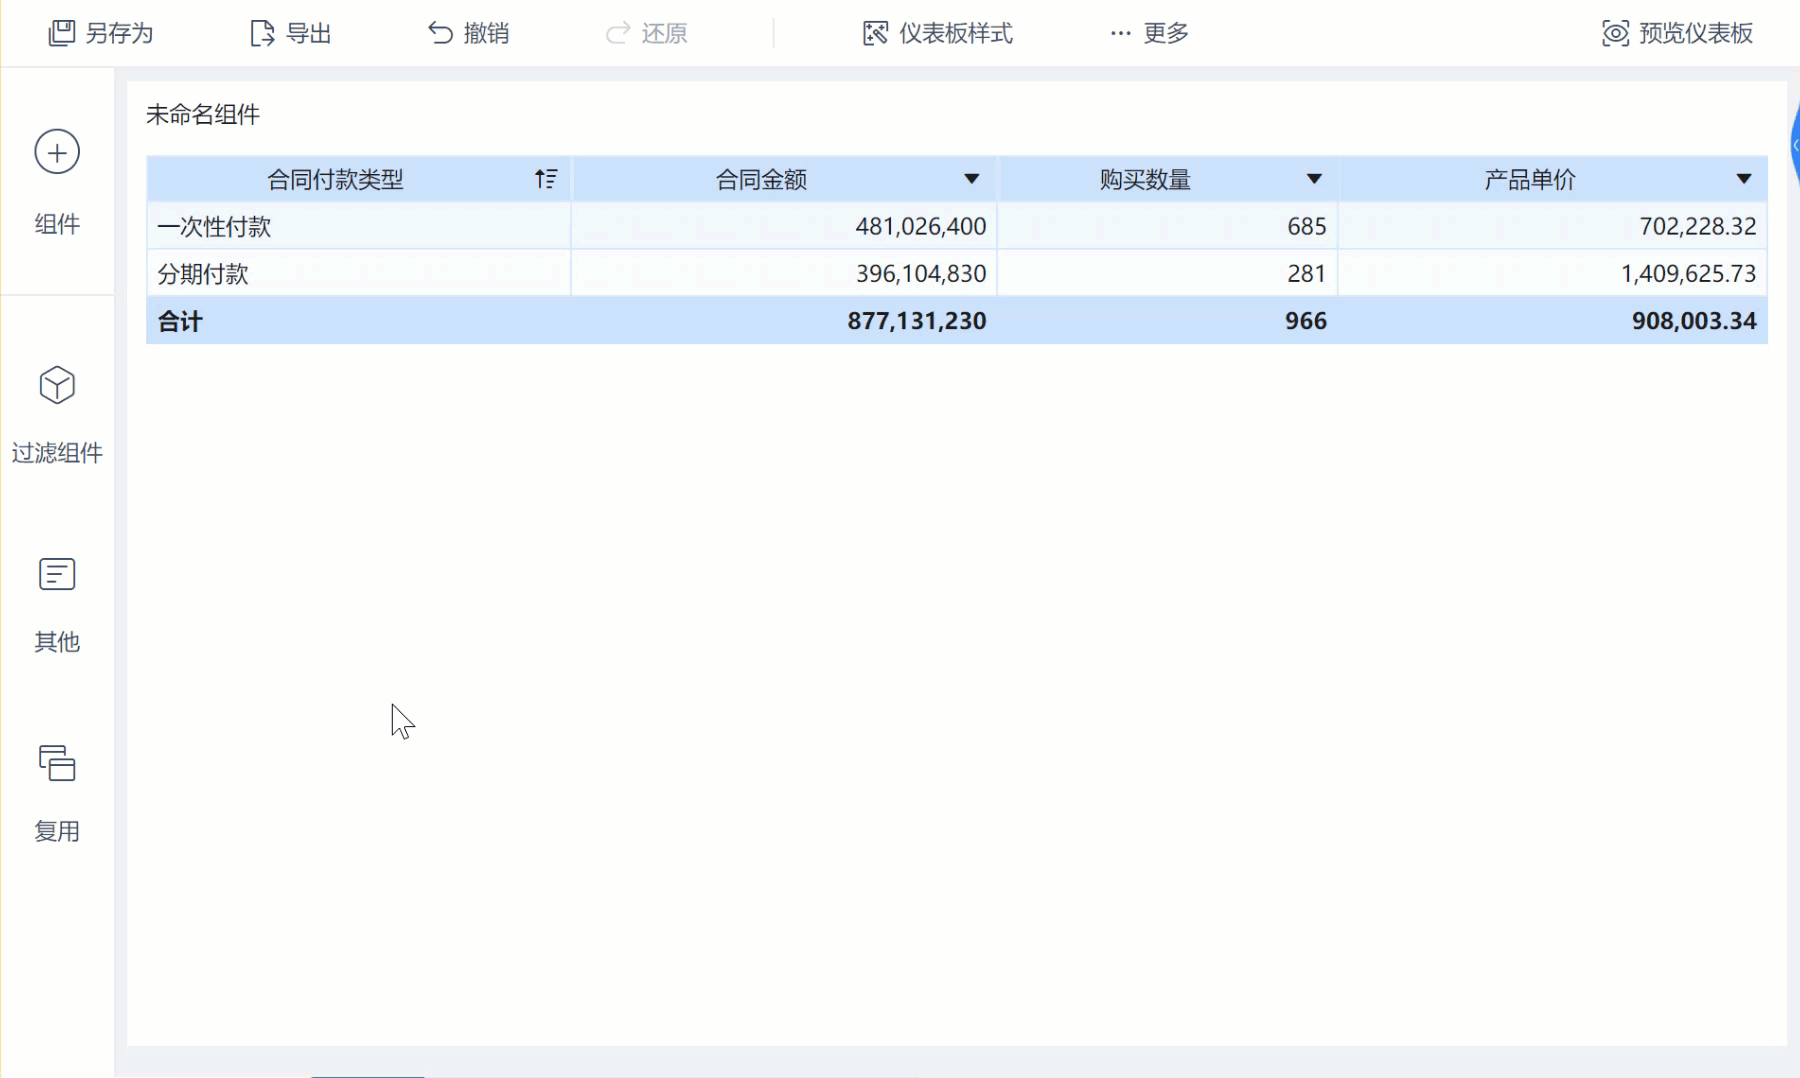Click the 过滤组件 cube icon
1800x1078 pixels.
pyautogui.click(x=57, y=385)
